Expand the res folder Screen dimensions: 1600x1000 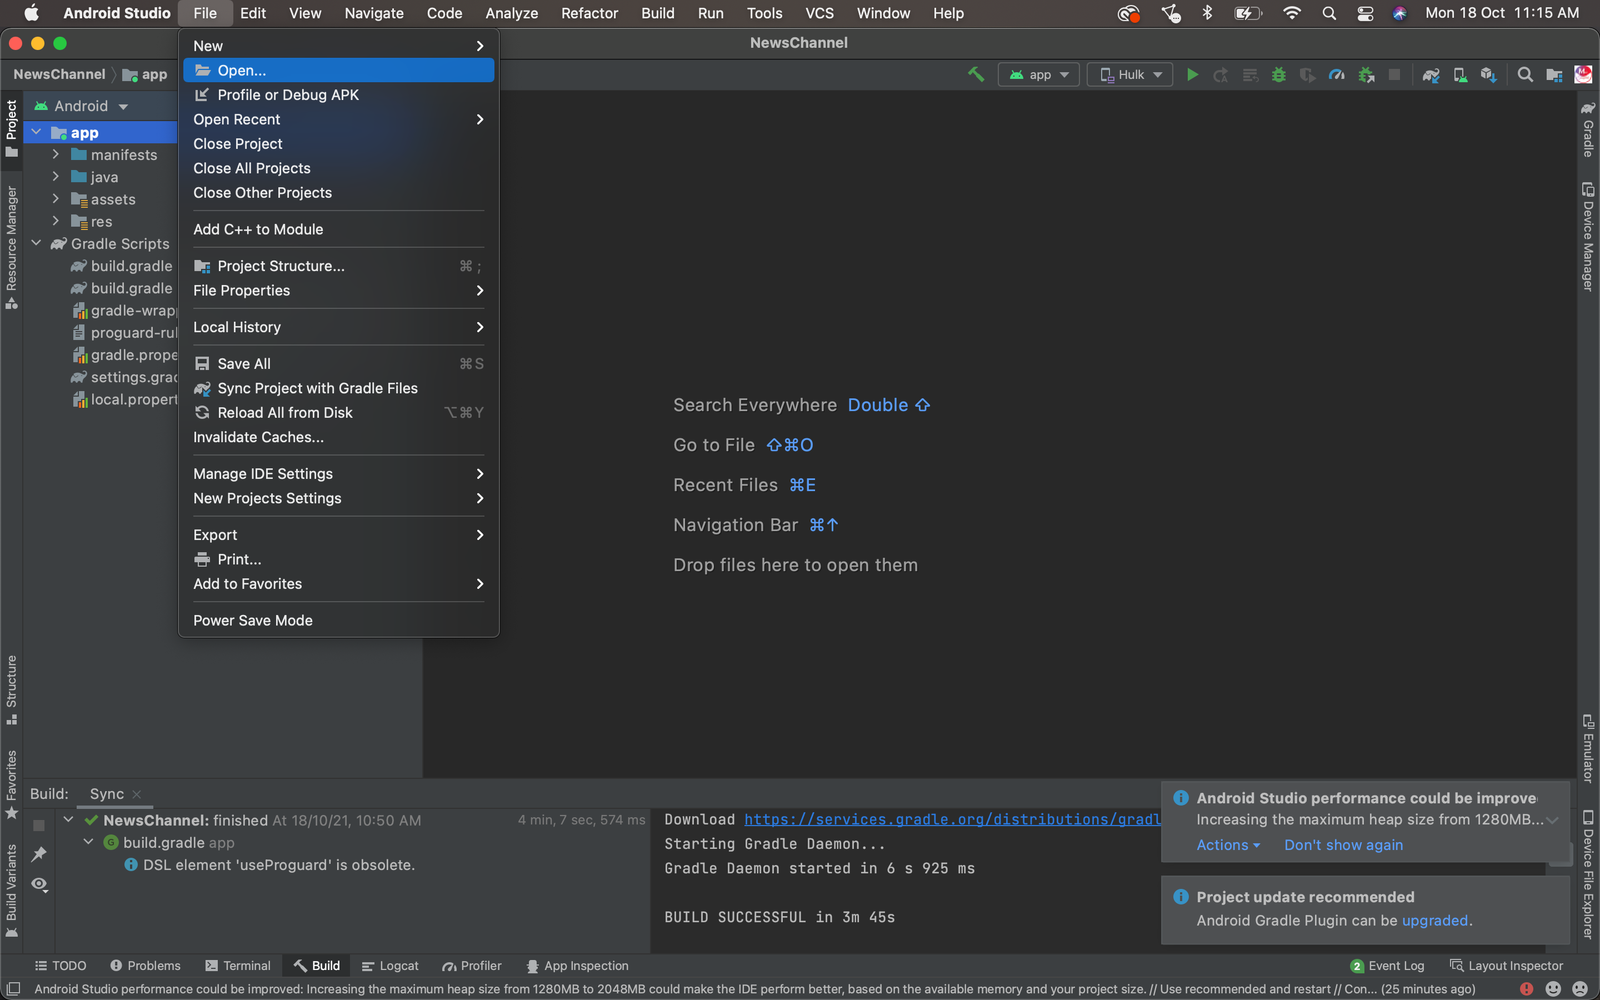(56, 221)
